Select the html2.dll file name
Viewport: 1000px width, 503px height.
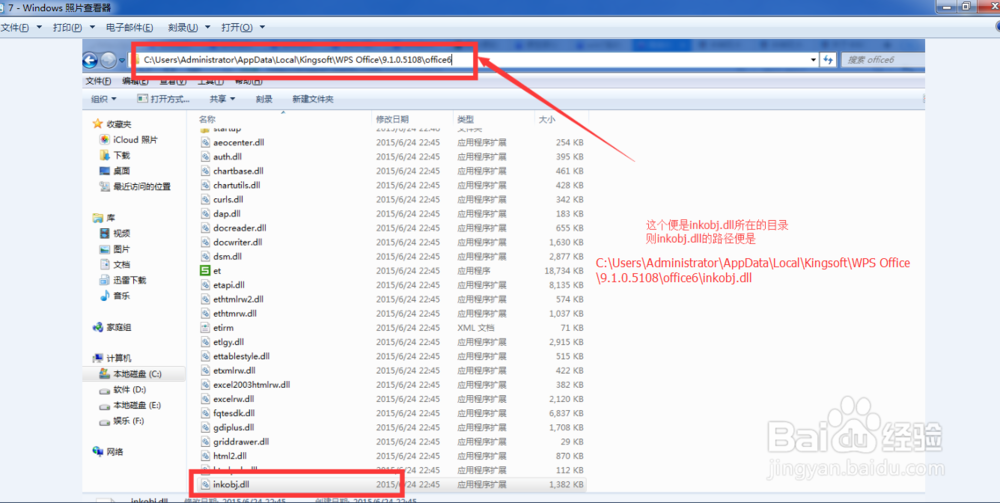(230, 456)
